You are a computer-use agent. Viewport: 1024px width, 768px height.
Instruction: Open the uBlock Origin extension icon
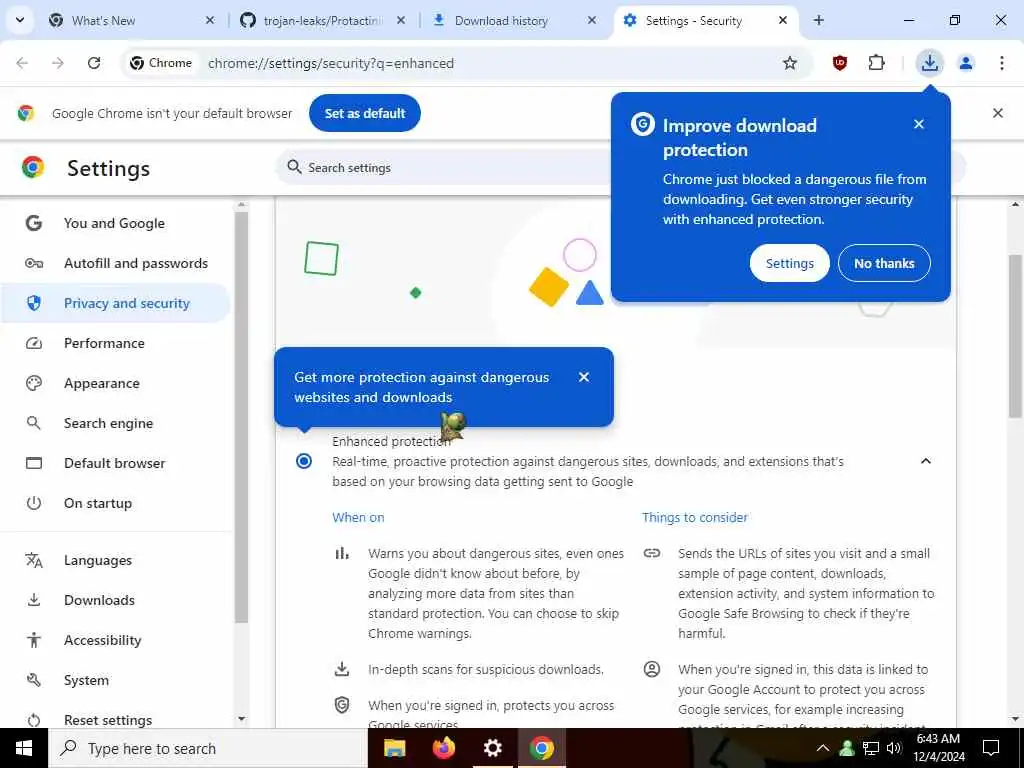840,63
